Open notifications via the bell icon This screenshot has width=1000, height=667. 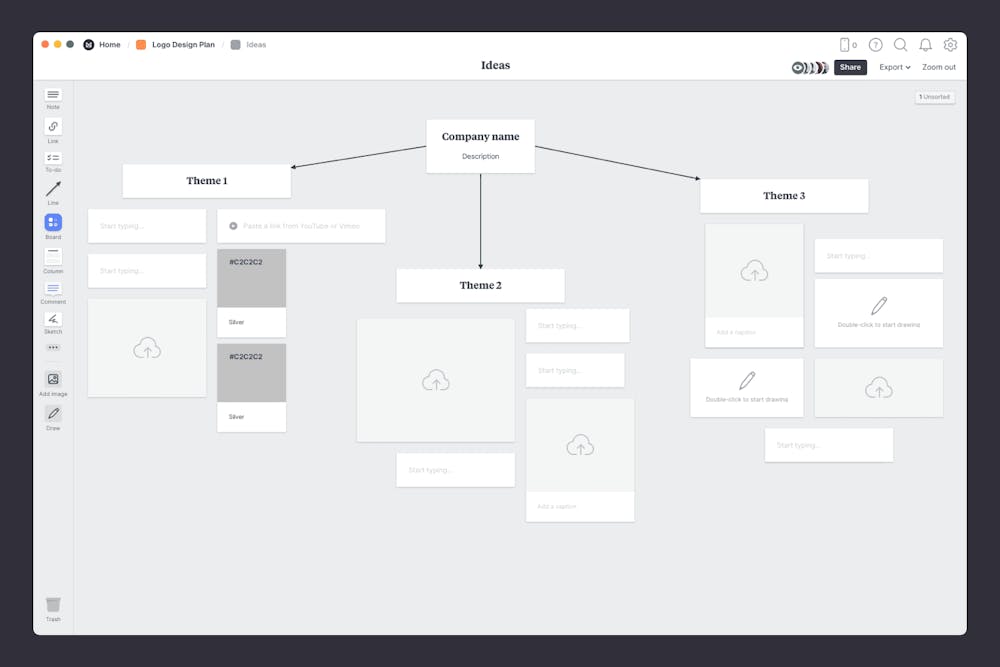pyautogui.click(x=926, y=45)
